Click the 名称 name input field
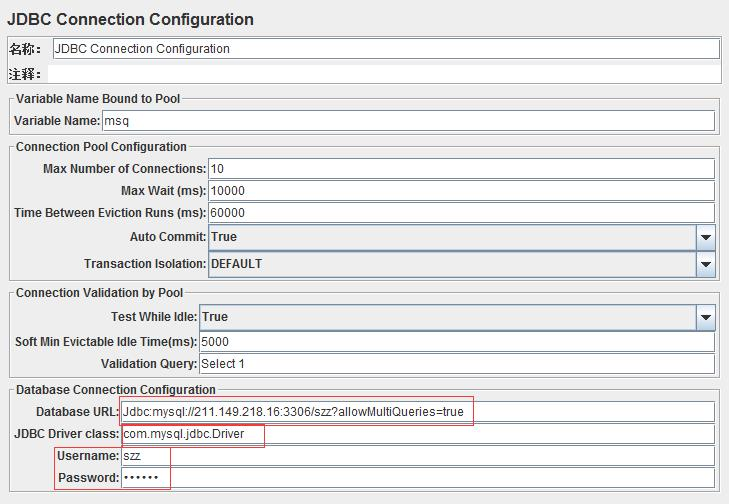This screenshot has height=504, width=729. pos(386,49)
